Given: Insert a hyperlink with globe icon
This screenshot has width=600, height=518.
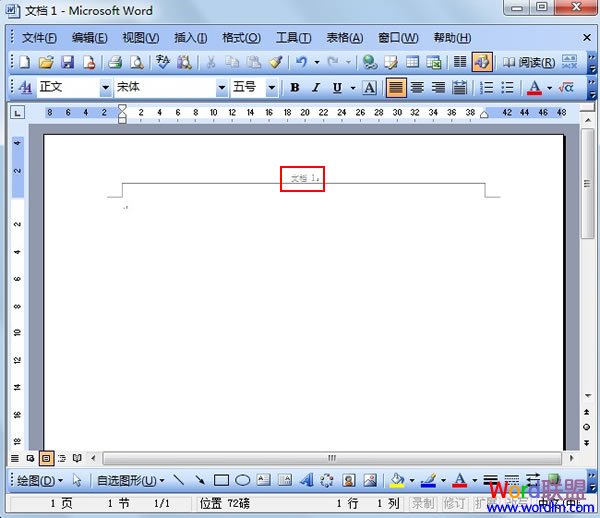Looking at the screenshot, I should pyautogui.click(x=370, y=62).
